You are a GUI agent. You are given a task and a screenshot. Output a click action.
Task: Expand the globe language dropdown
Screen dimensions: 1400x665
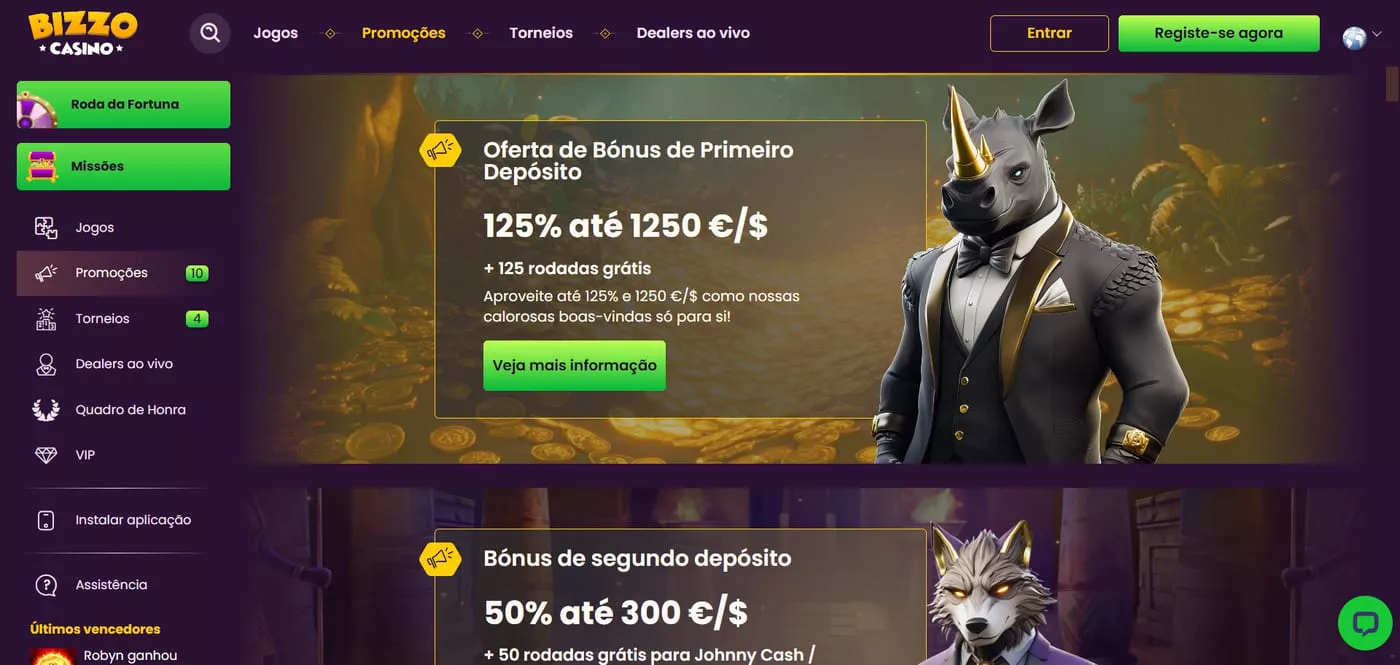coord(1362,37)
